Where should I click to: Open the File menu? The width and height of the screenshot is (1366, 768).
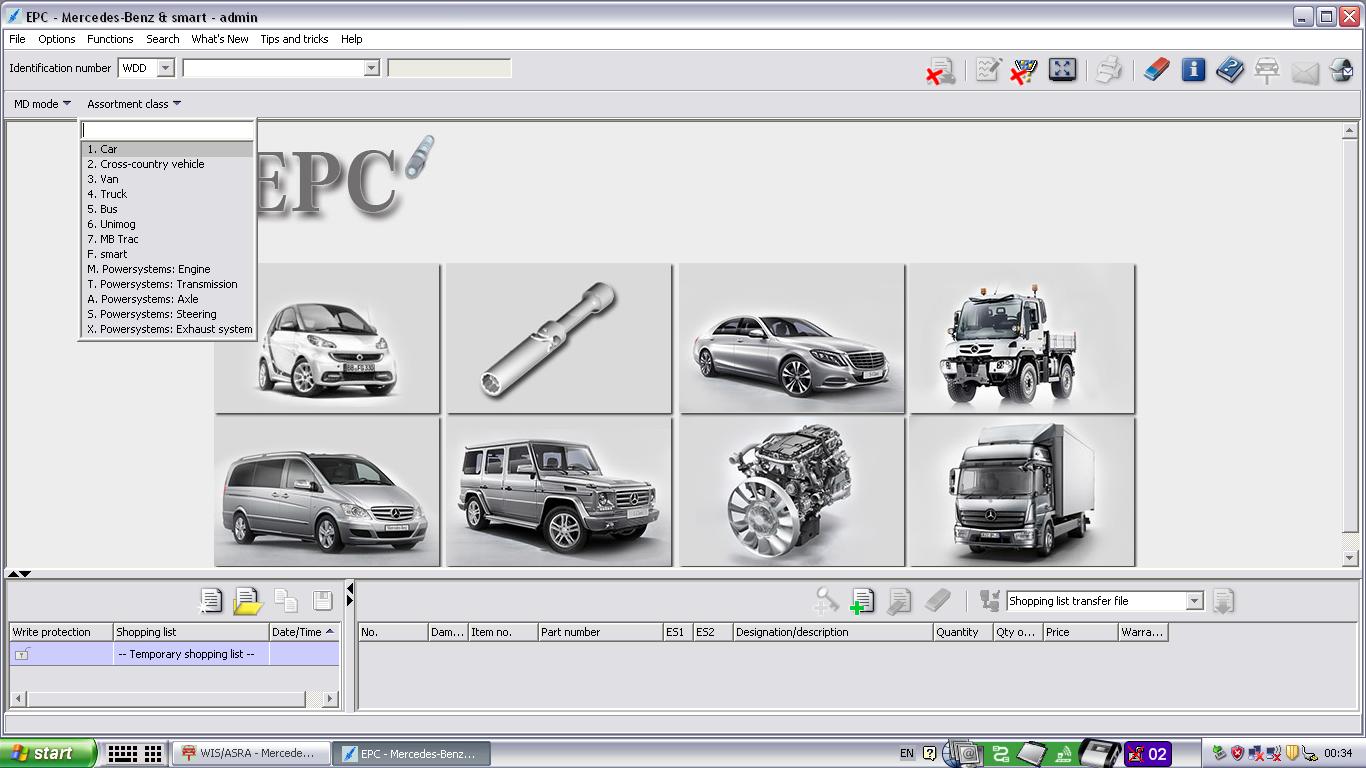(x=17, y=39)
